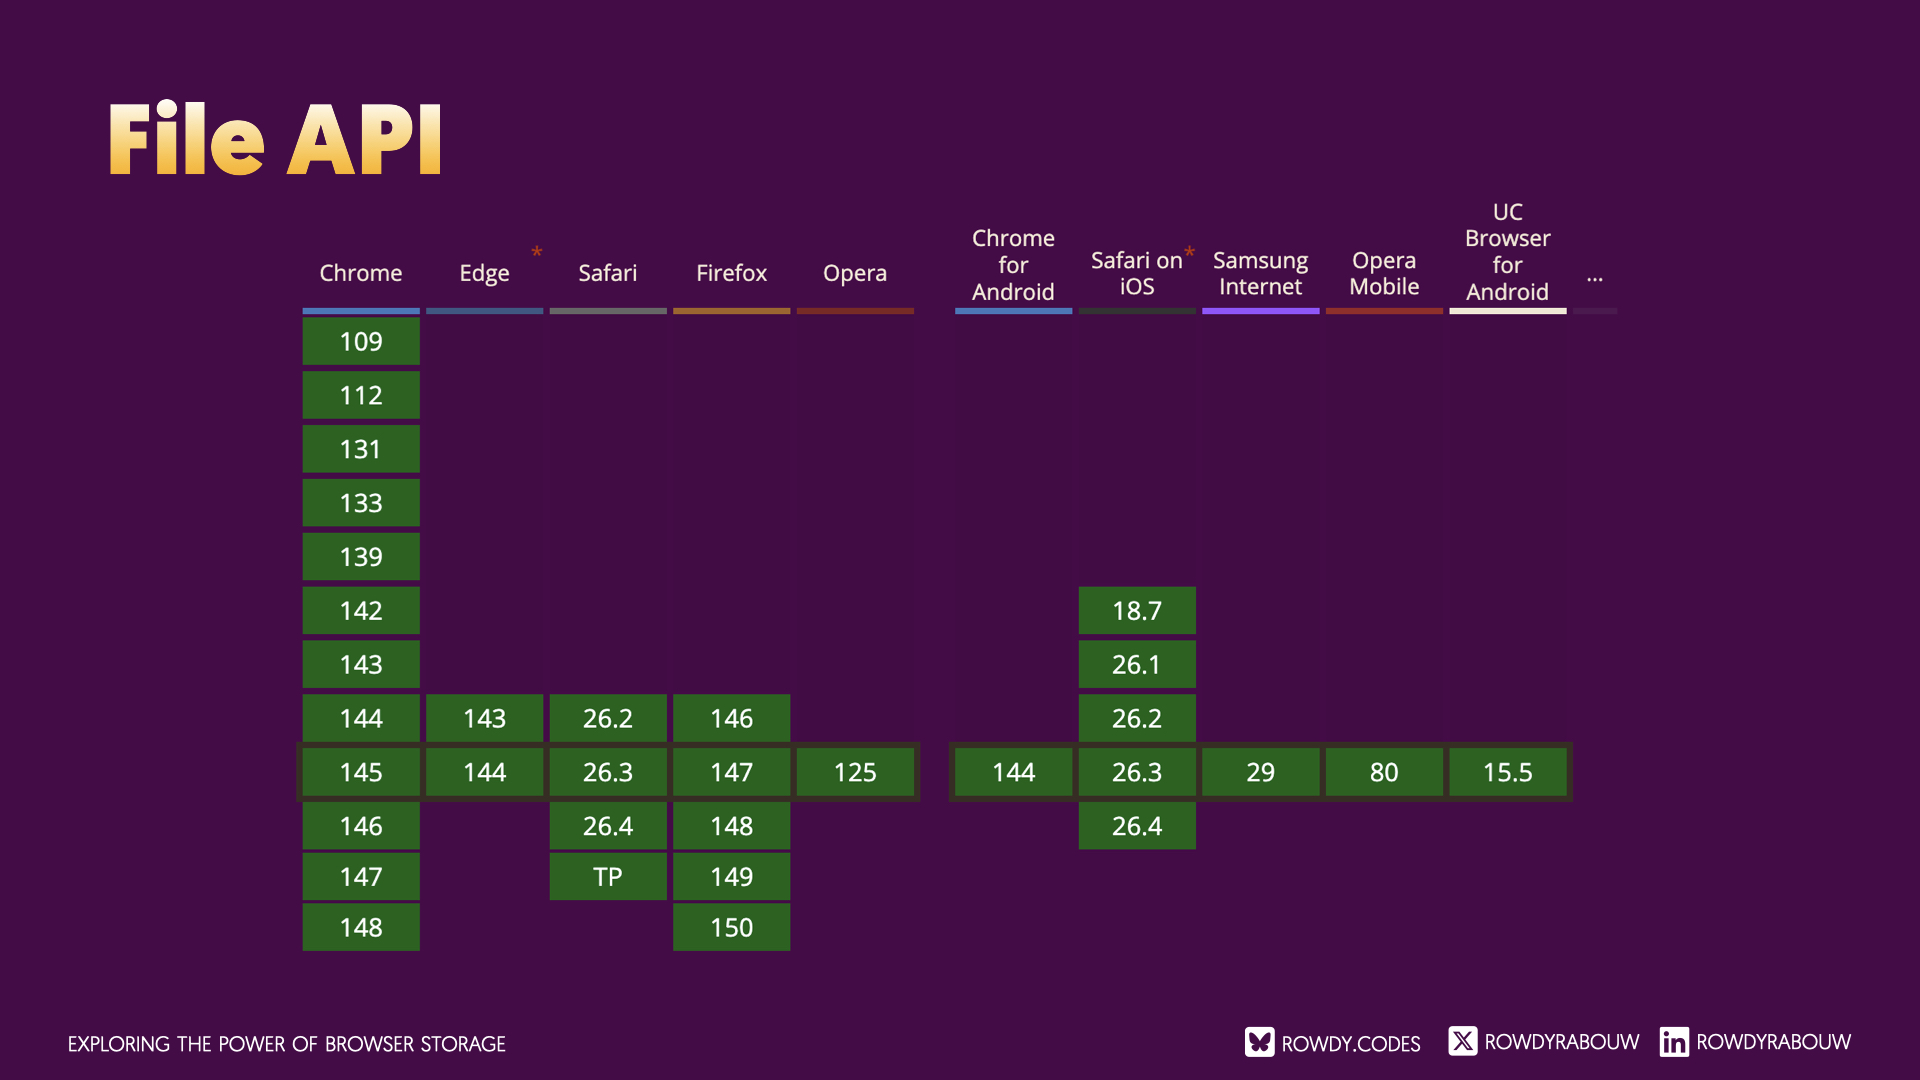
Task: Click the Samsung Internet column header
Action: click(1260, 273)
